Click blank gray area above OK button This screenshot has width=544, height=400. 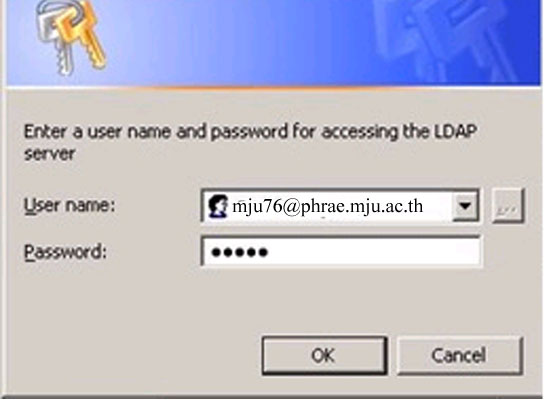tap(324, 305)
